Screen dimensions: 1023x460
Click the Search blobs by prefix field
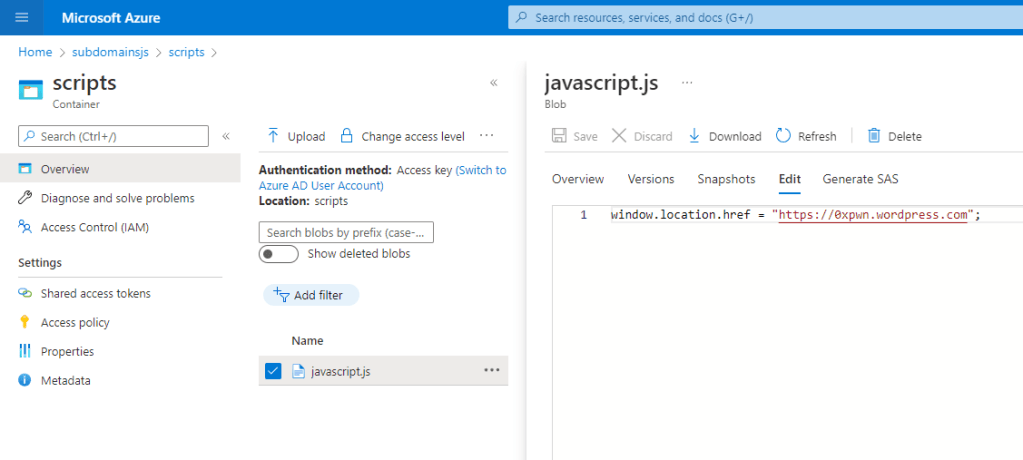(x=346, y=233)
